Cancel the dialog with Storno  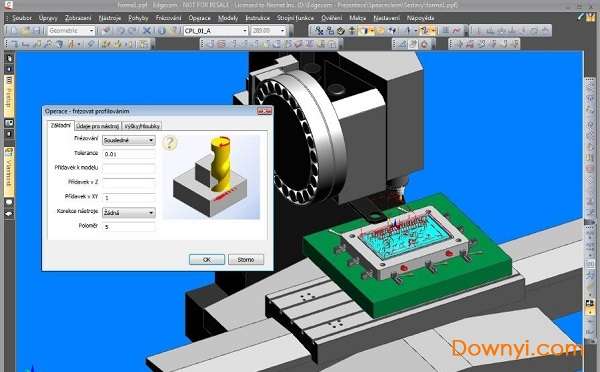246,259
